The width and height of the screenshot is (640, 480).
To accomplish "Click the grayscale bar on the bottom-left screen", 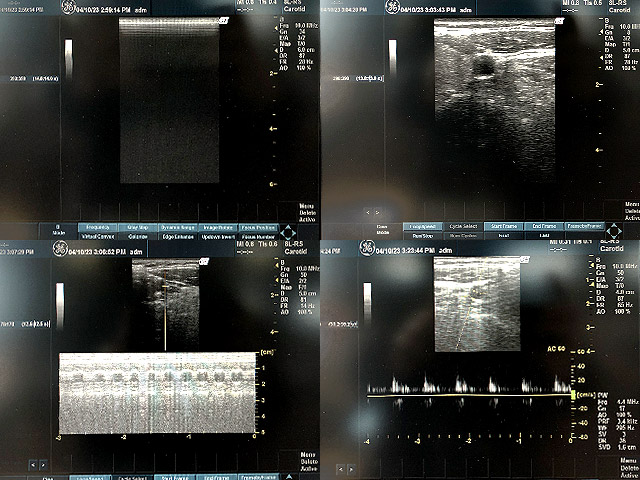I will click(60, 305).
